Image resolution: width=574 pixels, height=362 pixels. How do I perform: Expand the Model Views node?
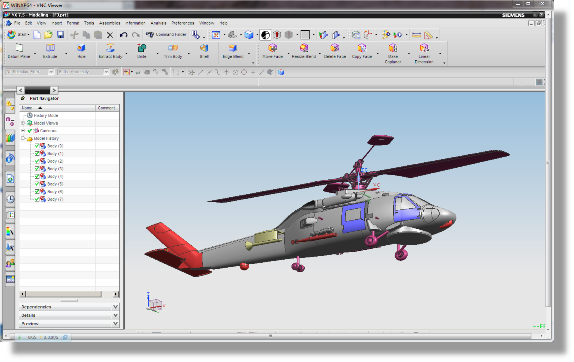click(23, 123)
